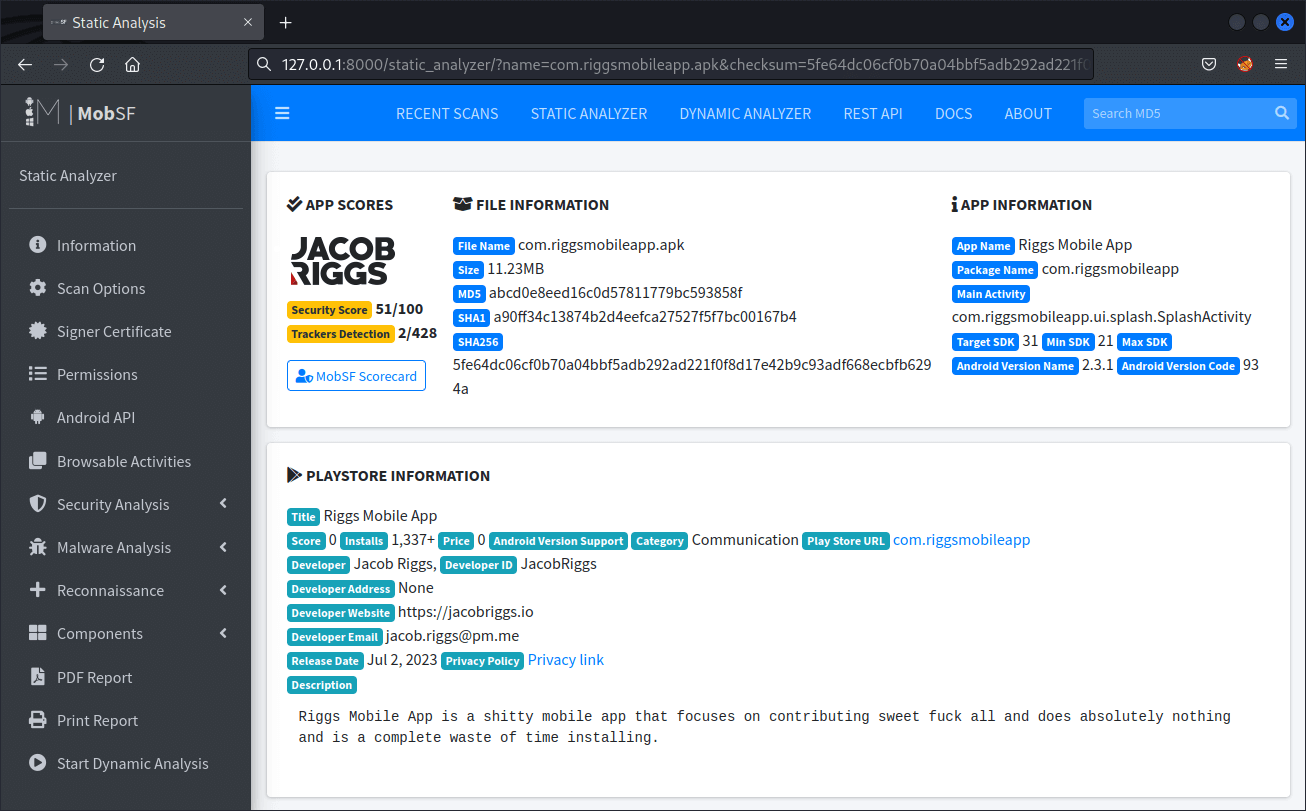Click the Security Score badge
This screenshot has height=811, width=1306.
click(x=330, y=310)
